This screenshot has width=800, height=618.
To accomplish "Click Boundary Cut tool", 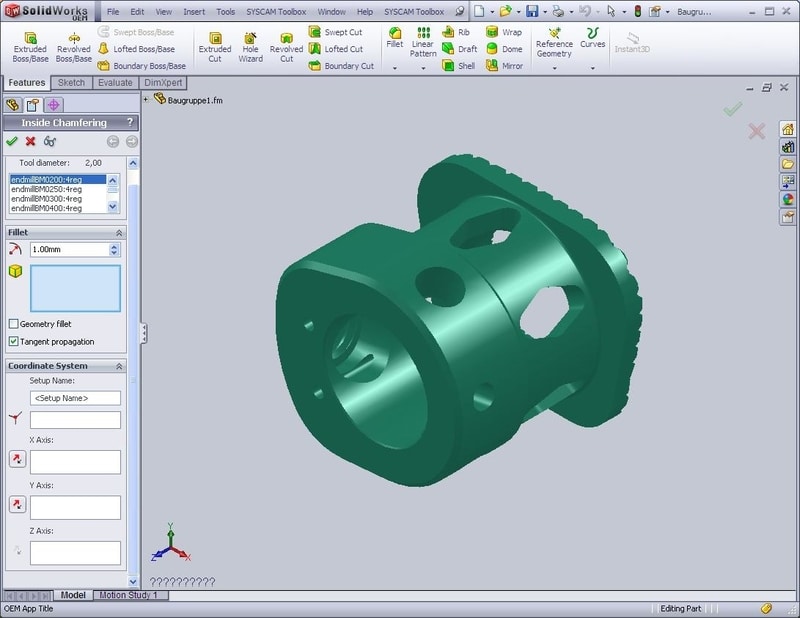I will (x=341, y=66).
